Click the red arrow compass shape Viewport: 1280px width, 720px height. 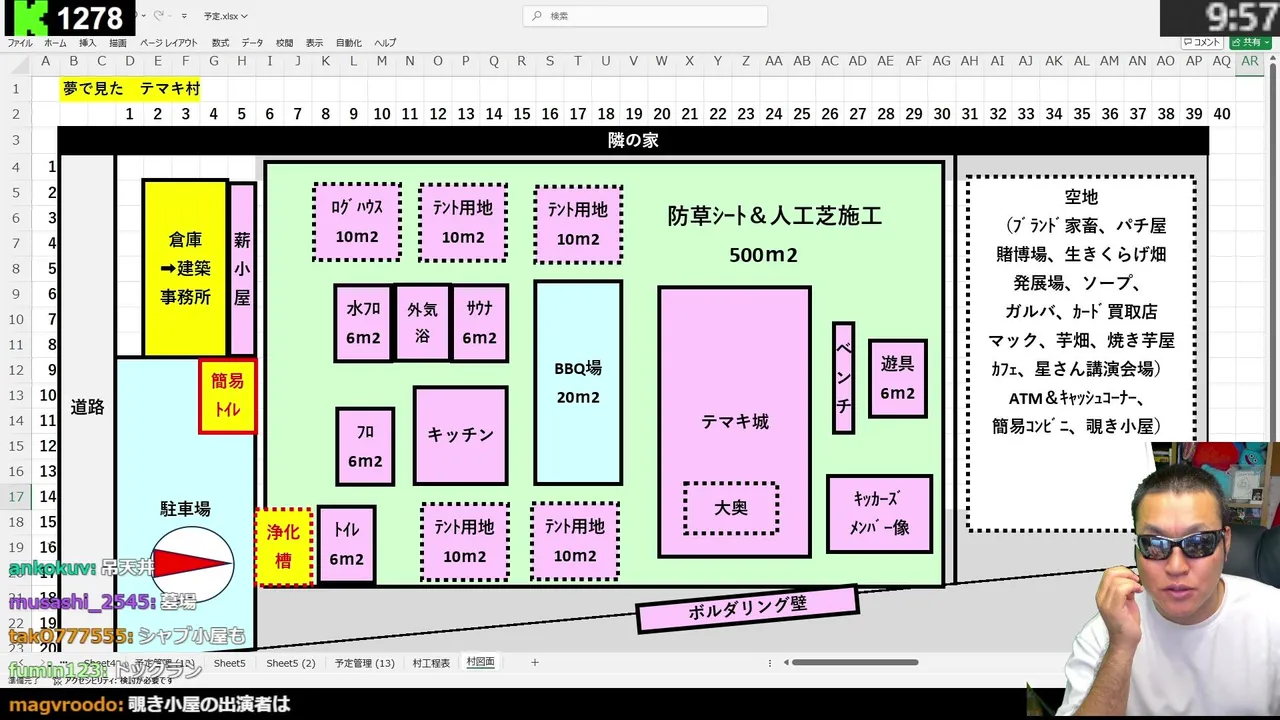[x=192, y=564]
